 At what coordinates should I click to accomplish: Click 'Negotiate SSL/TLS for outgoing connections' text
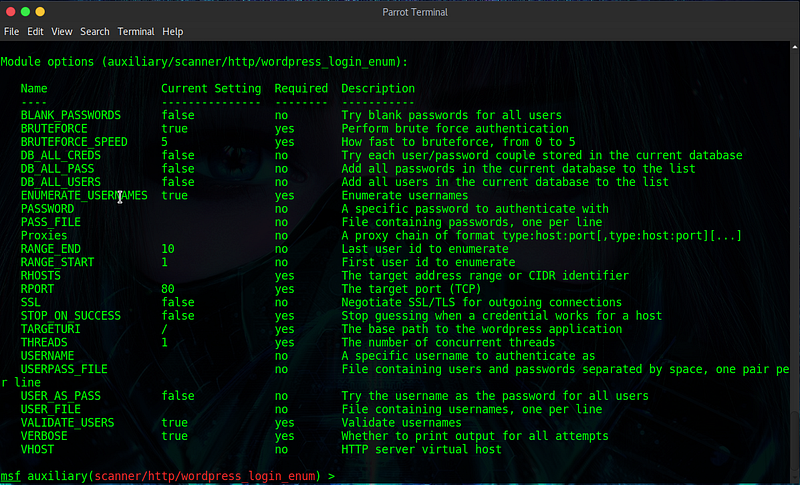[482, 302]
